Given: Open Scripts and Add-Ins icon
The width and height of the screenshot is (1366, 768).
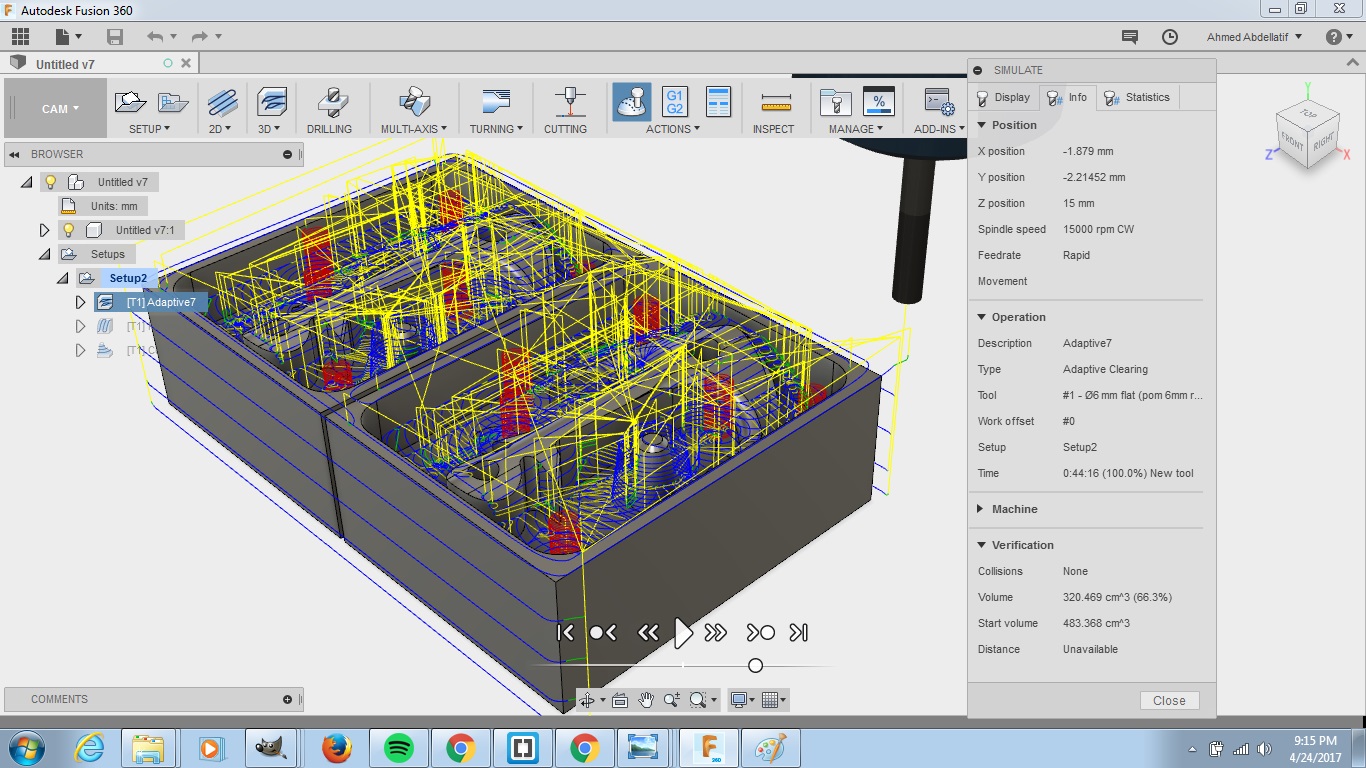Looking at the screenshot, I should 939,102.
